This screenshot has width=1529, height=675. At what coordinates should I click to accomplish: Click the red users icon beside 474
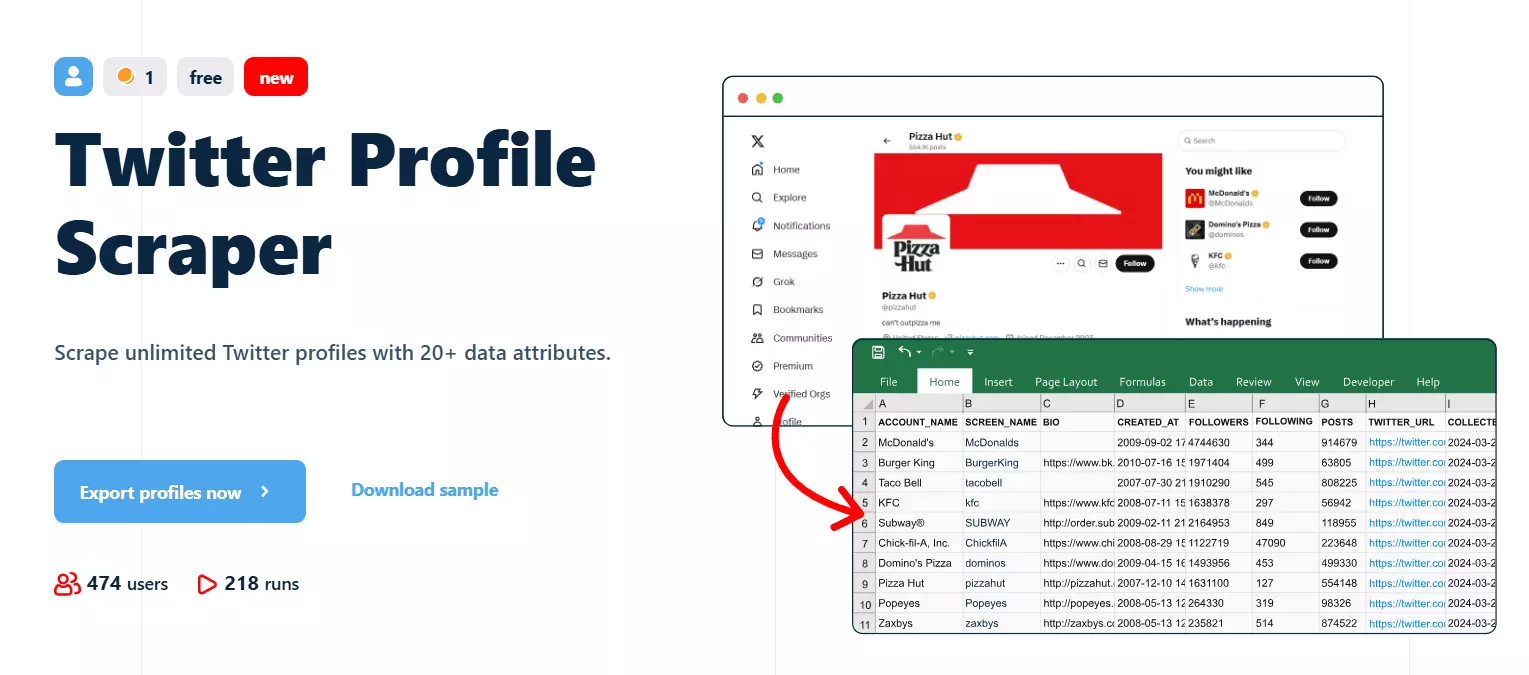click(x=67, y=584)
